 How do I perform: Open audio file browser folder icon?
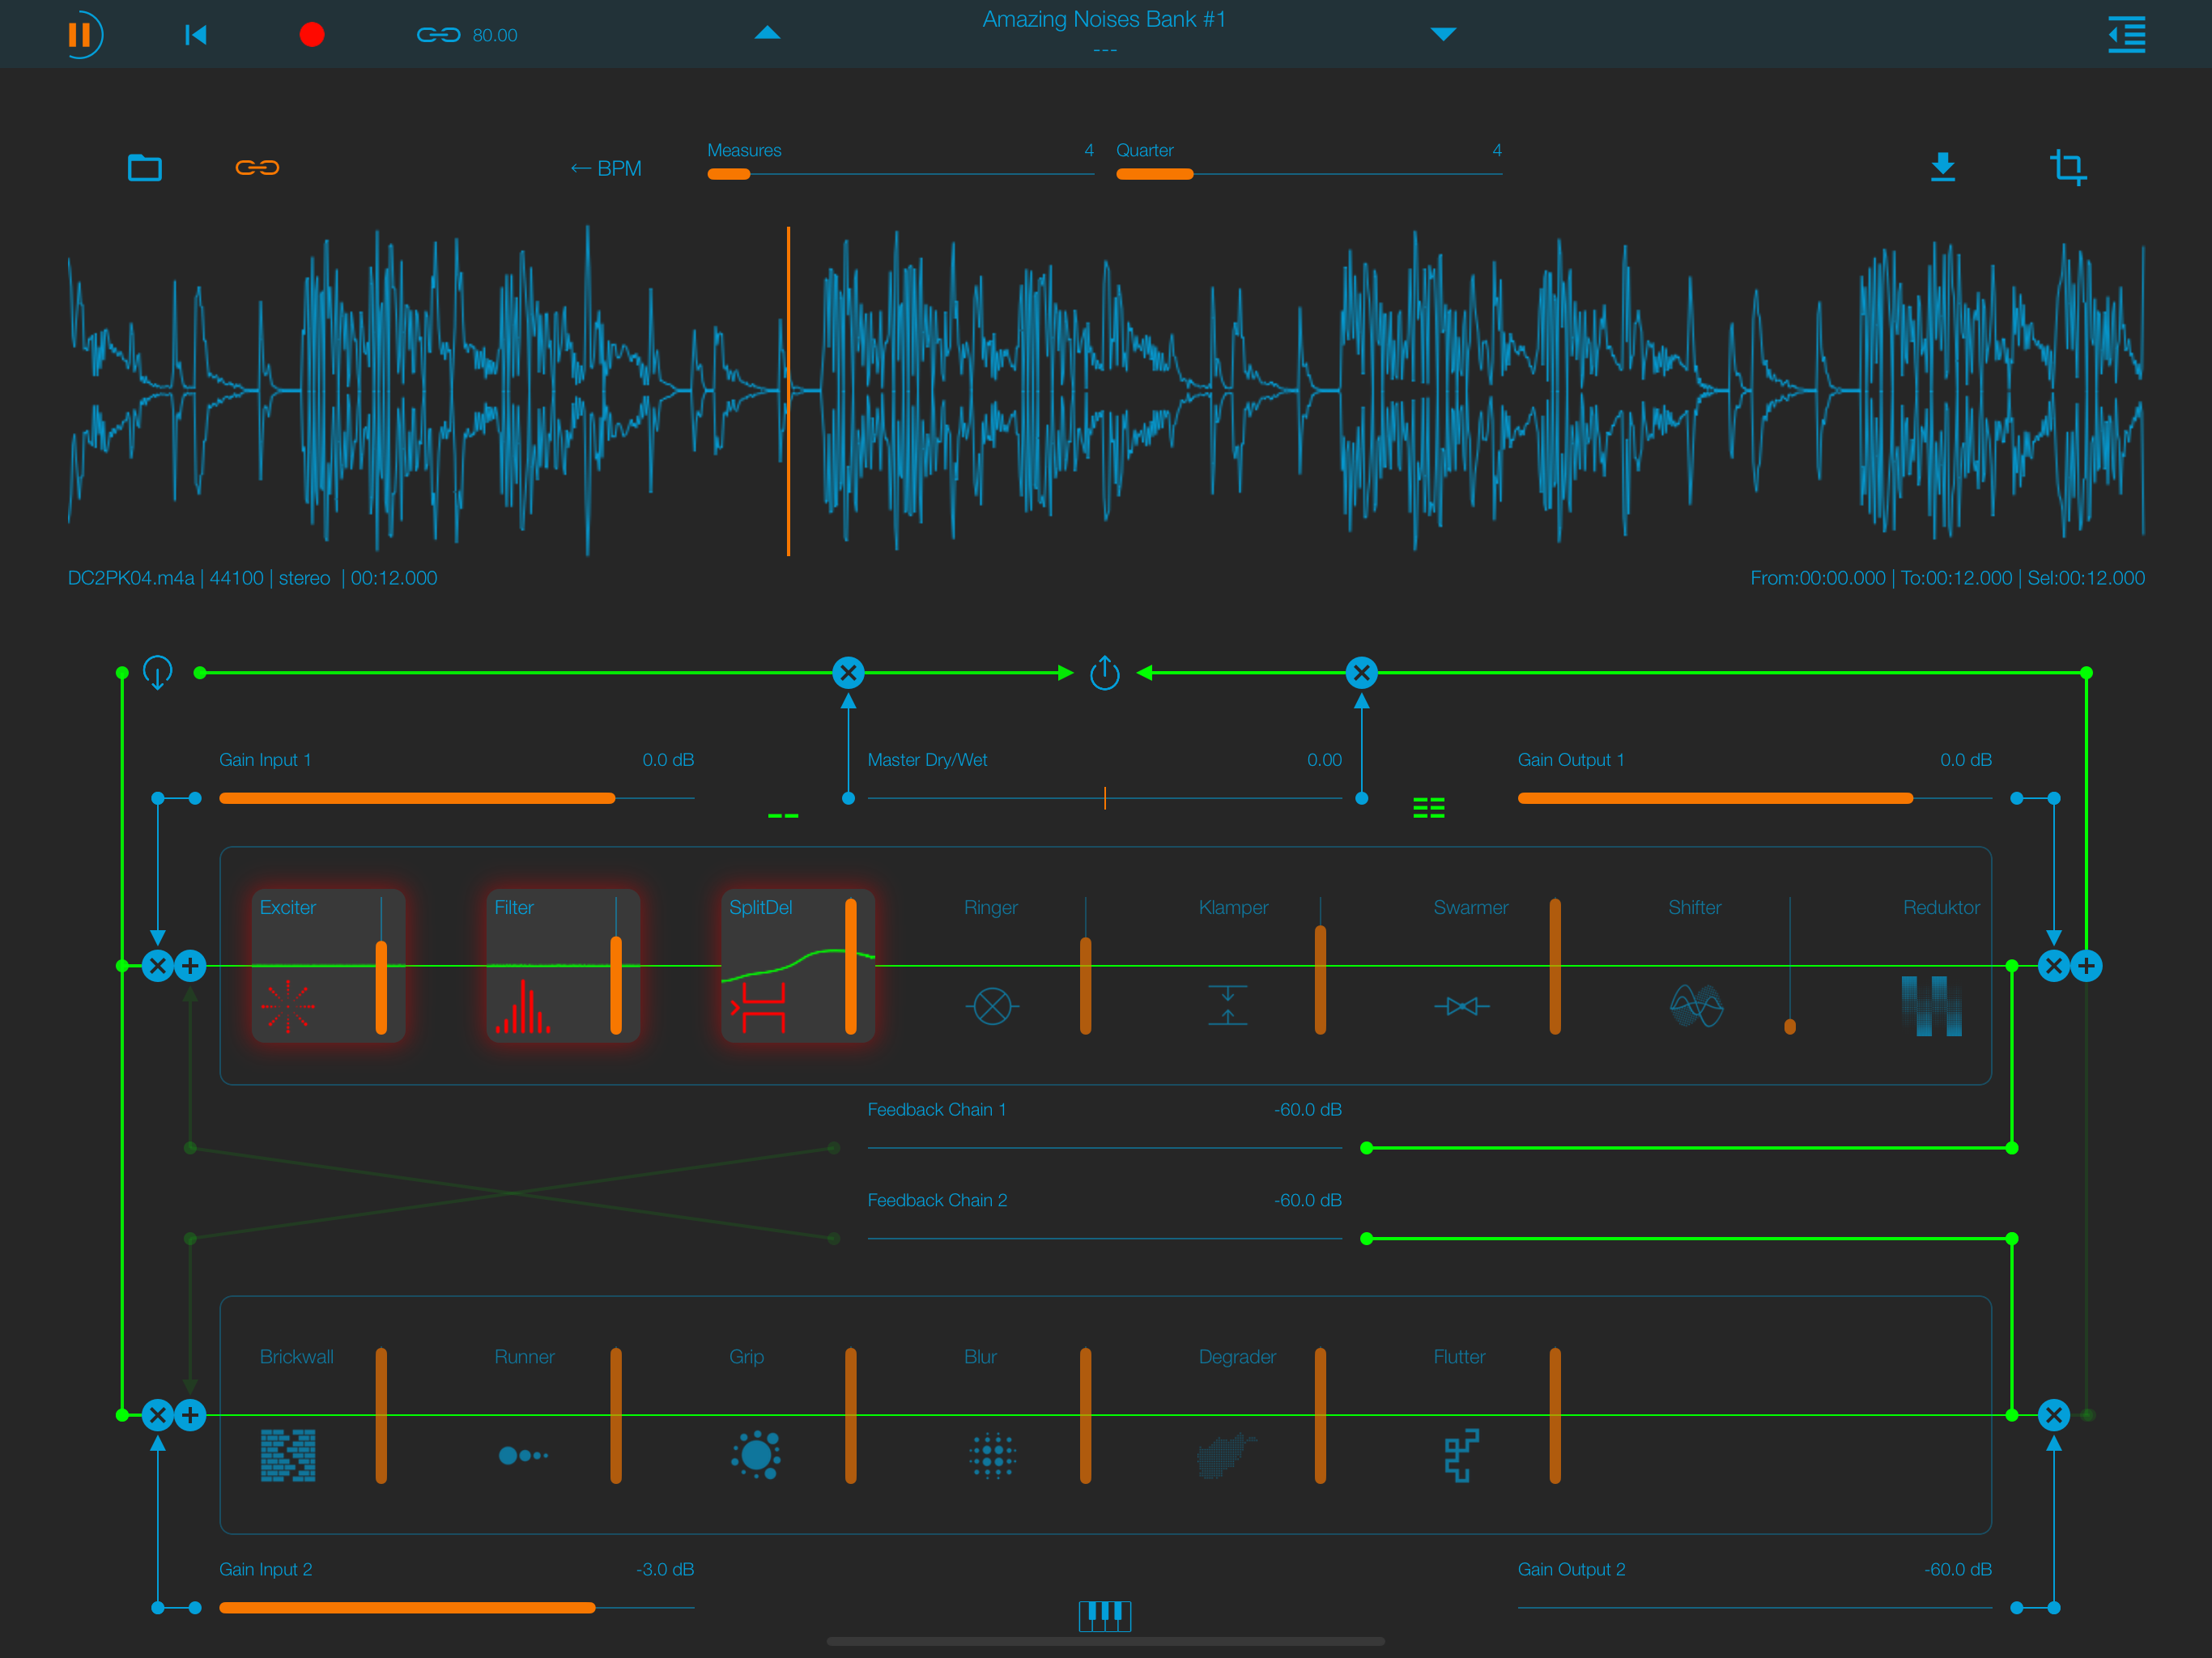point(145,167)
